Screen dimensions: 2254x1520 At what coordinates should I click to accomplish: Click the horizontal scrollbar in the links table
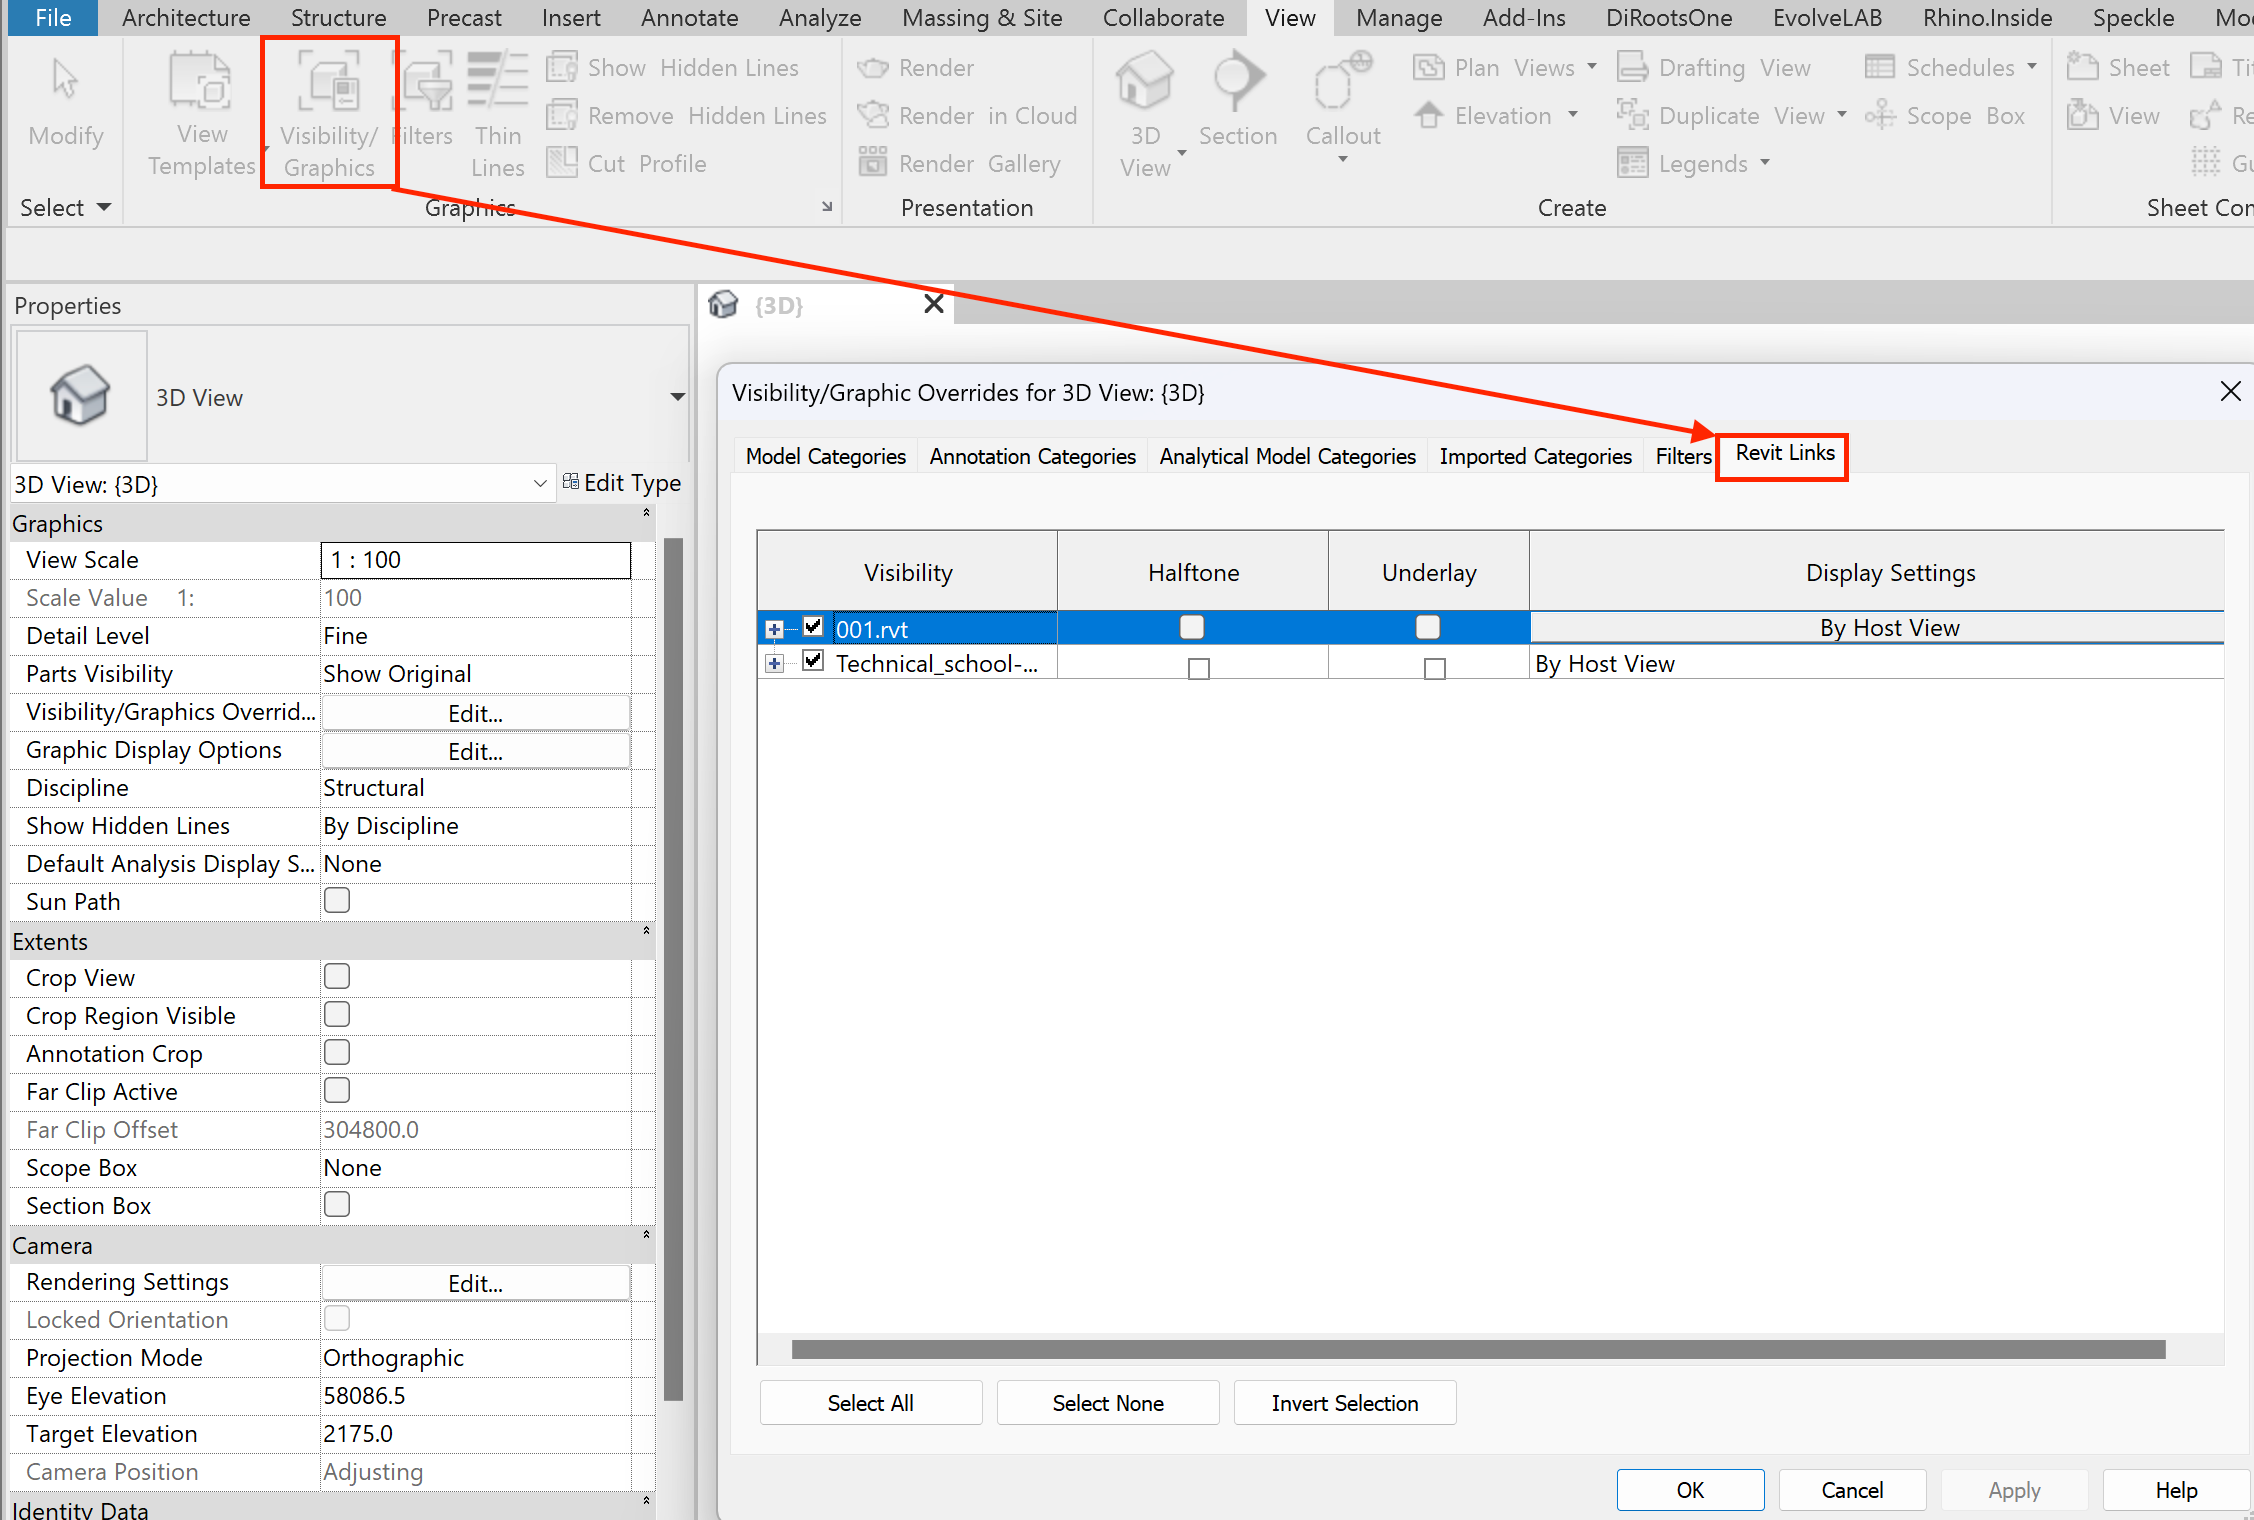point(1477,1349)
